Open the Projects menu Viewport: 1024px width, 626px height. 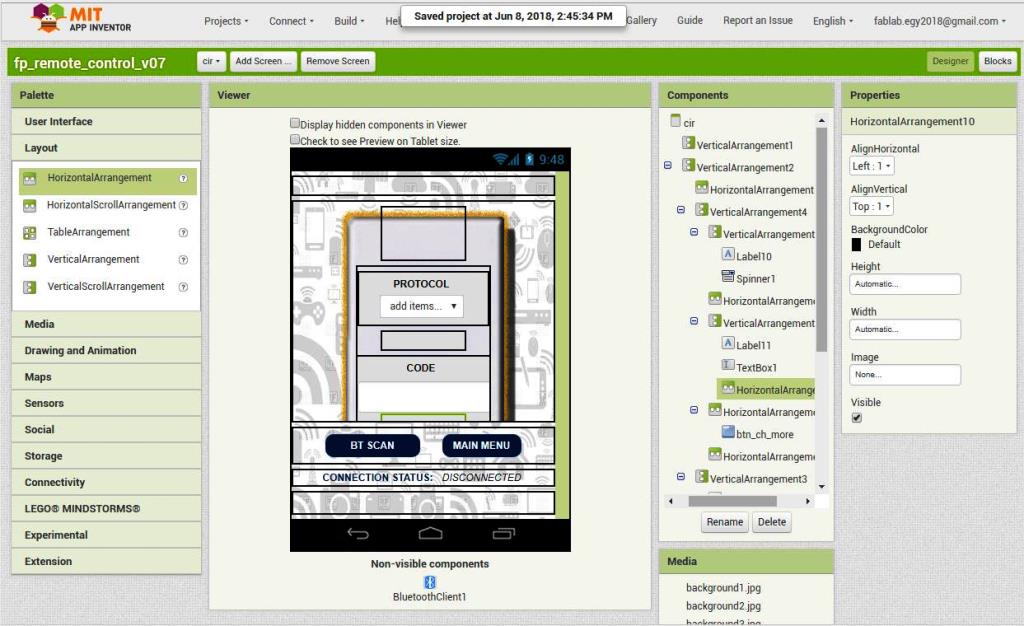pyautogui.click(x=226, y=21)
